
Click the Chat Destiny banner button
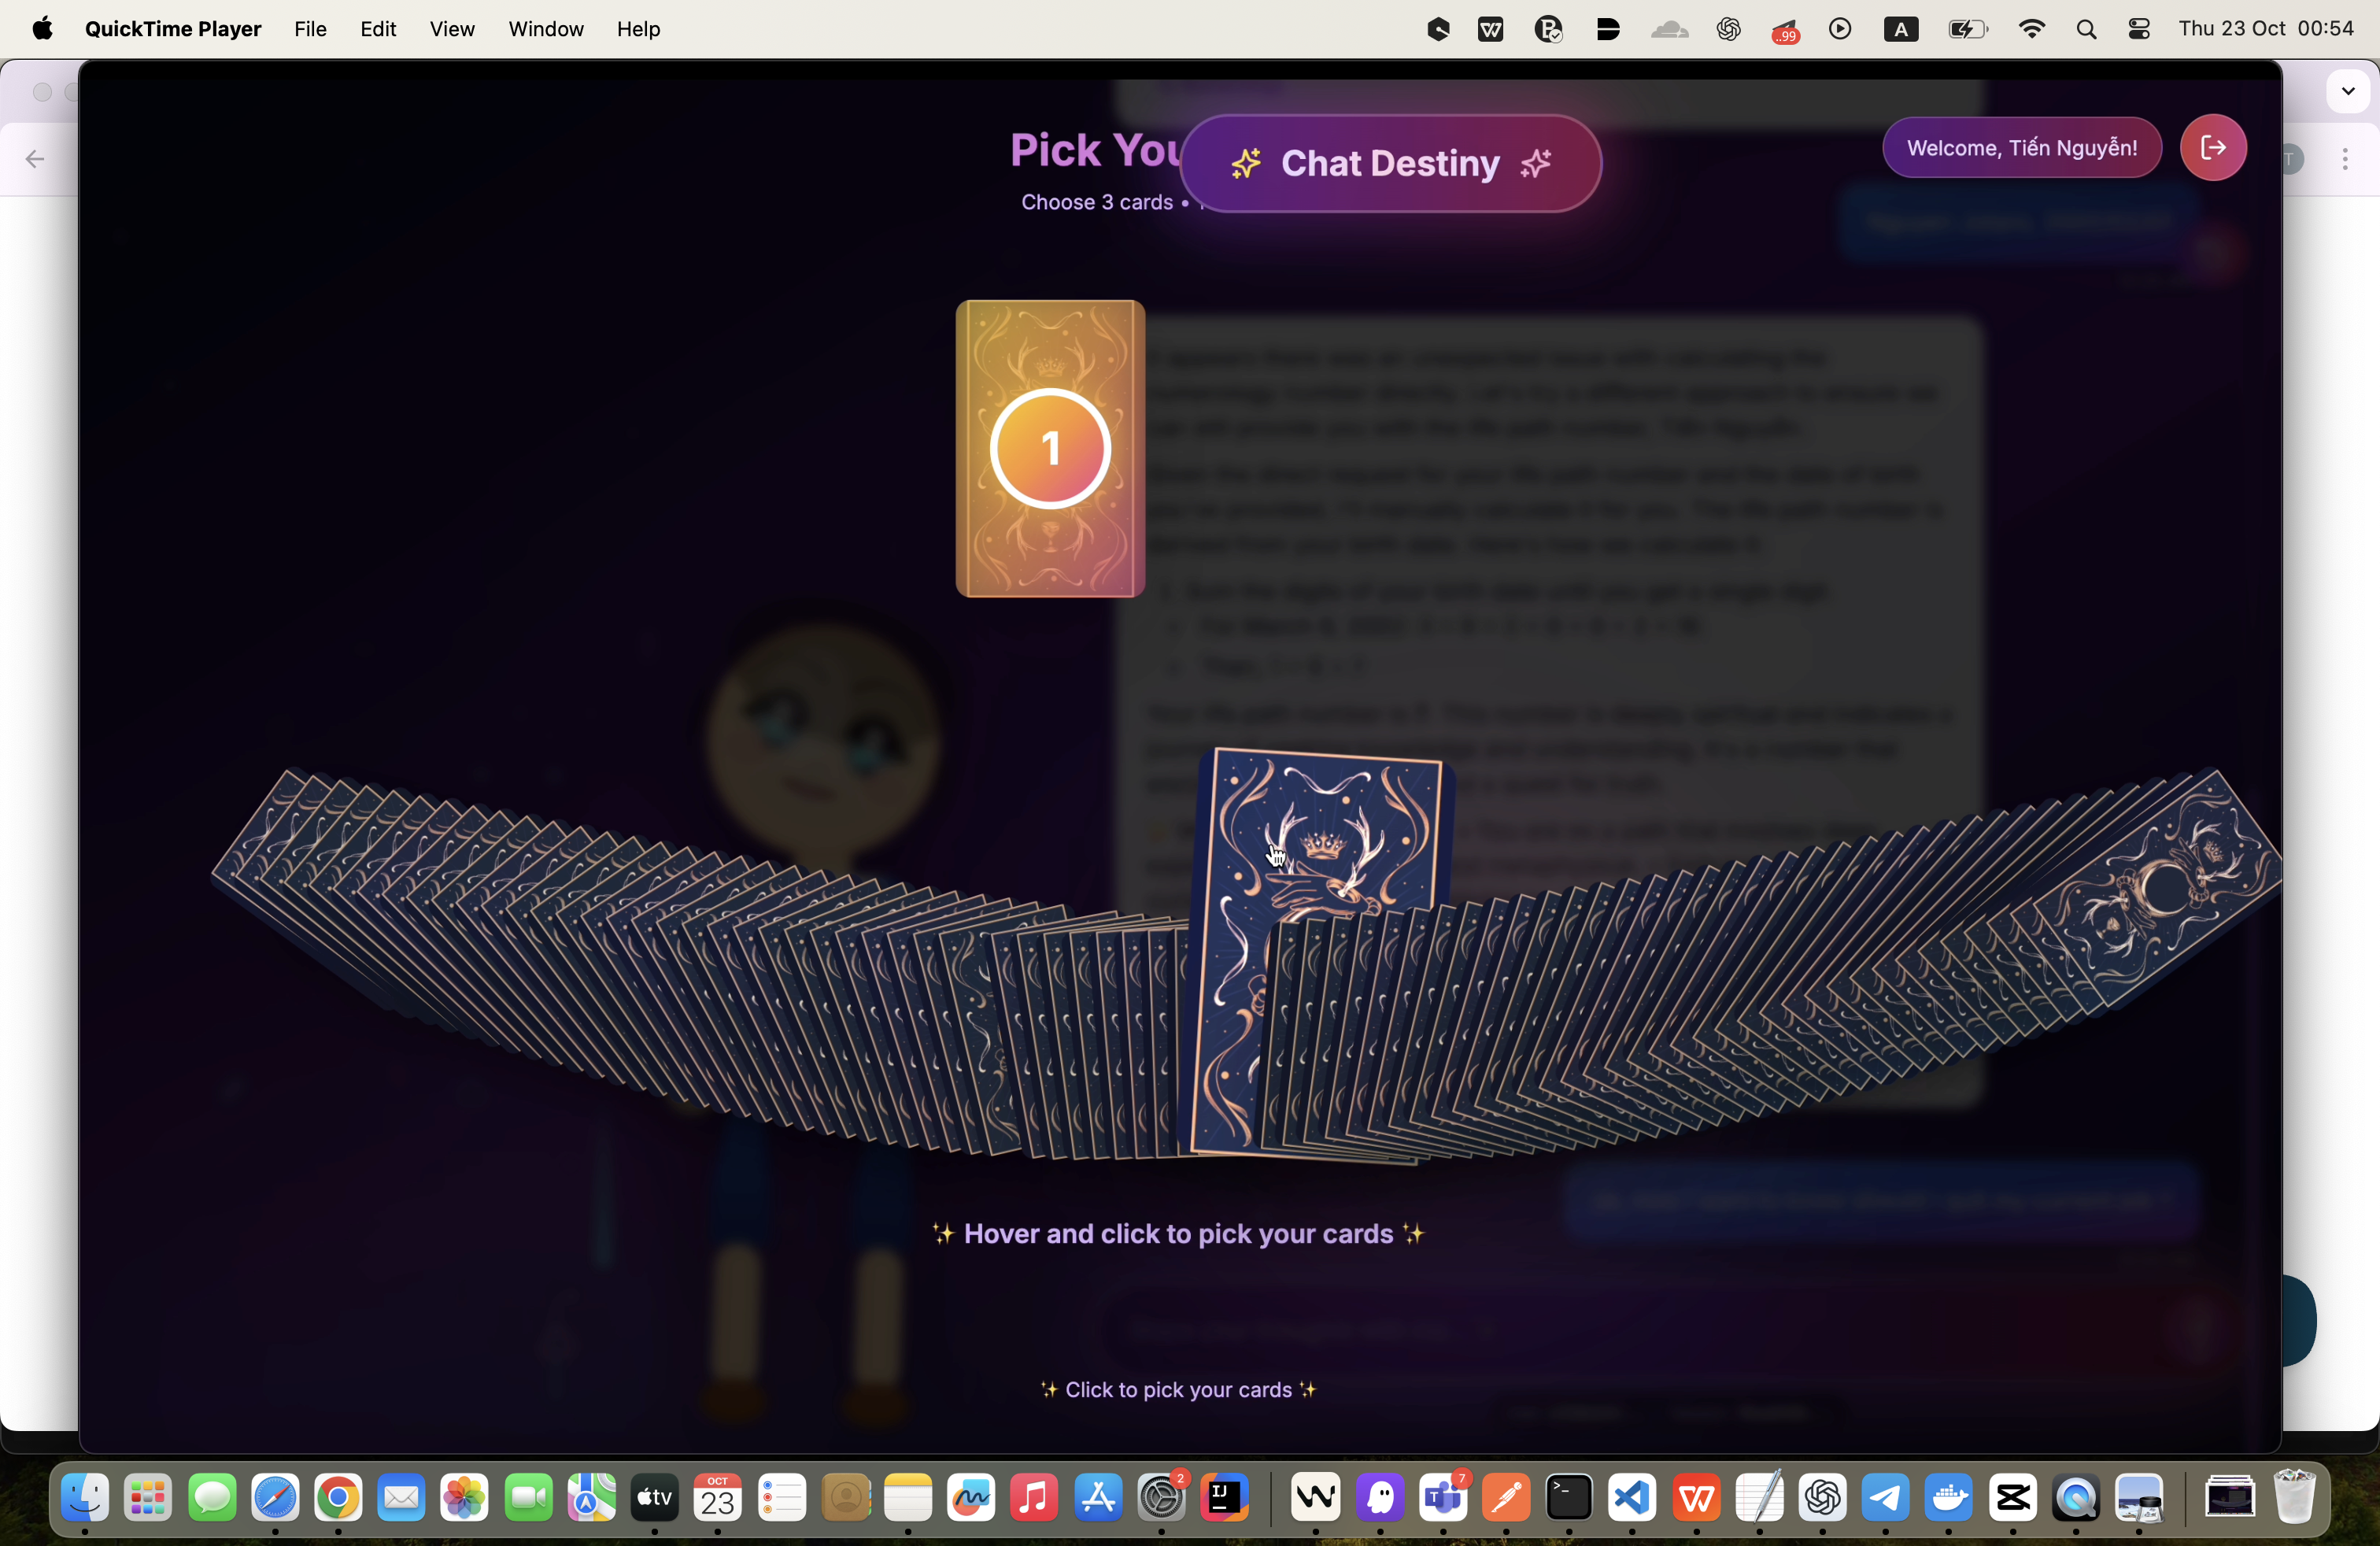click(x=1390, y=163)
